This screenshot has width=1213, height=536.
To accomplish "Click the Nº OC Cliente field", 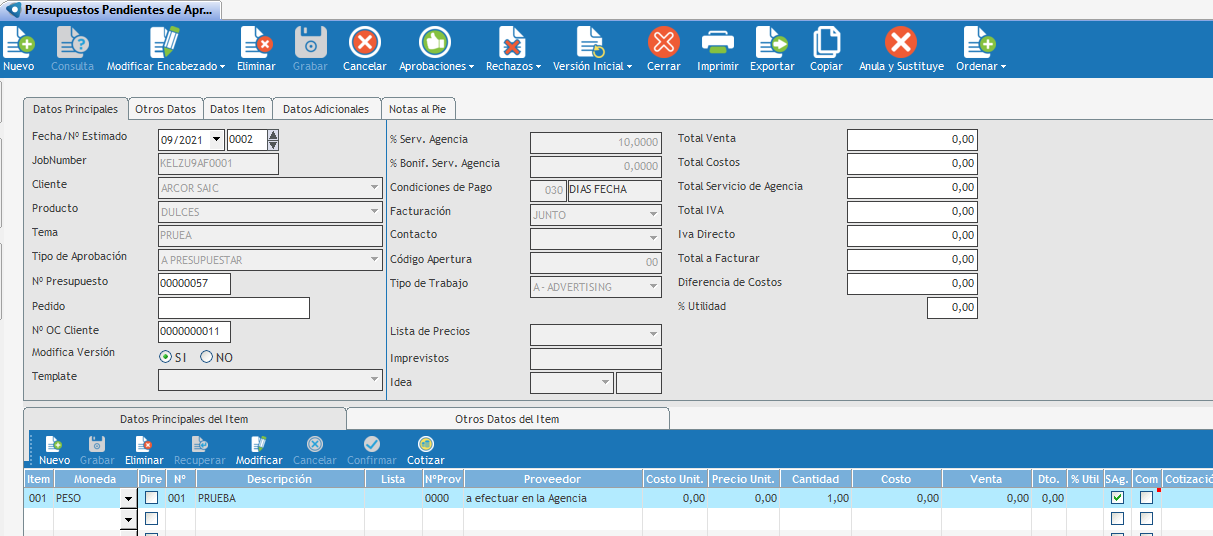I will 194,332.
